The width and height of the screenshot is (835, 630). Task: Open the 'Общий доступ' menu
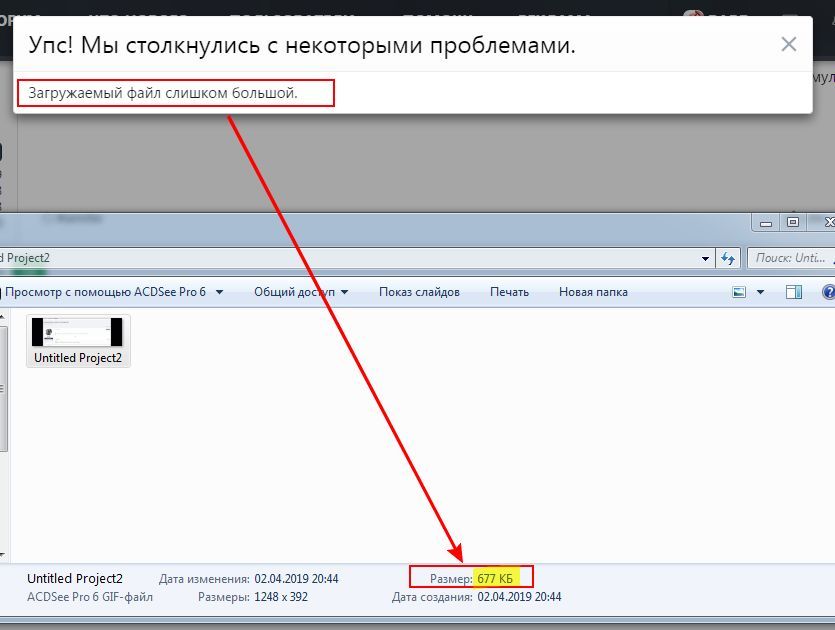[301, 292]
